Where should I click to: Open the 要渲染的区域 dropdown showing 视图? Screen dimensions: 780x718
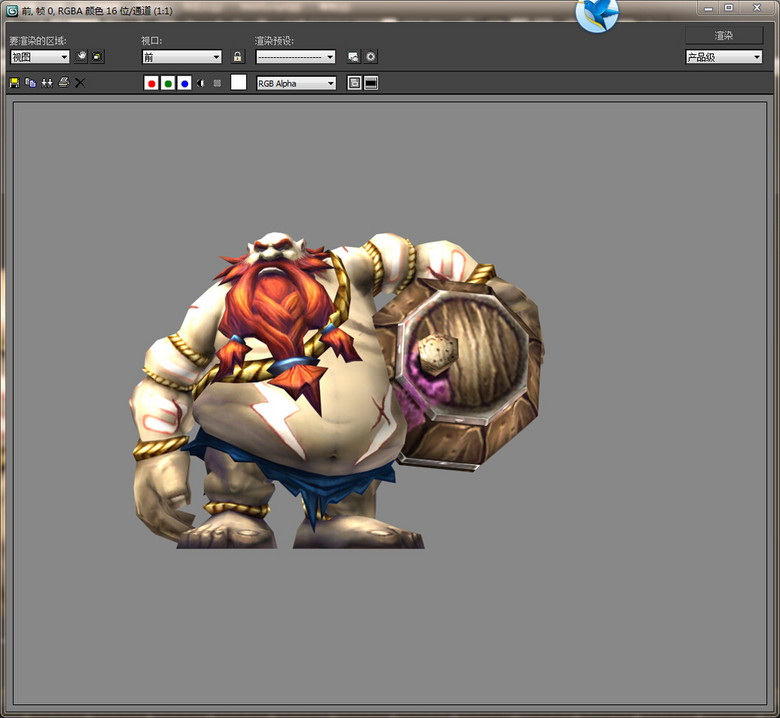click(x=40, y=57)
